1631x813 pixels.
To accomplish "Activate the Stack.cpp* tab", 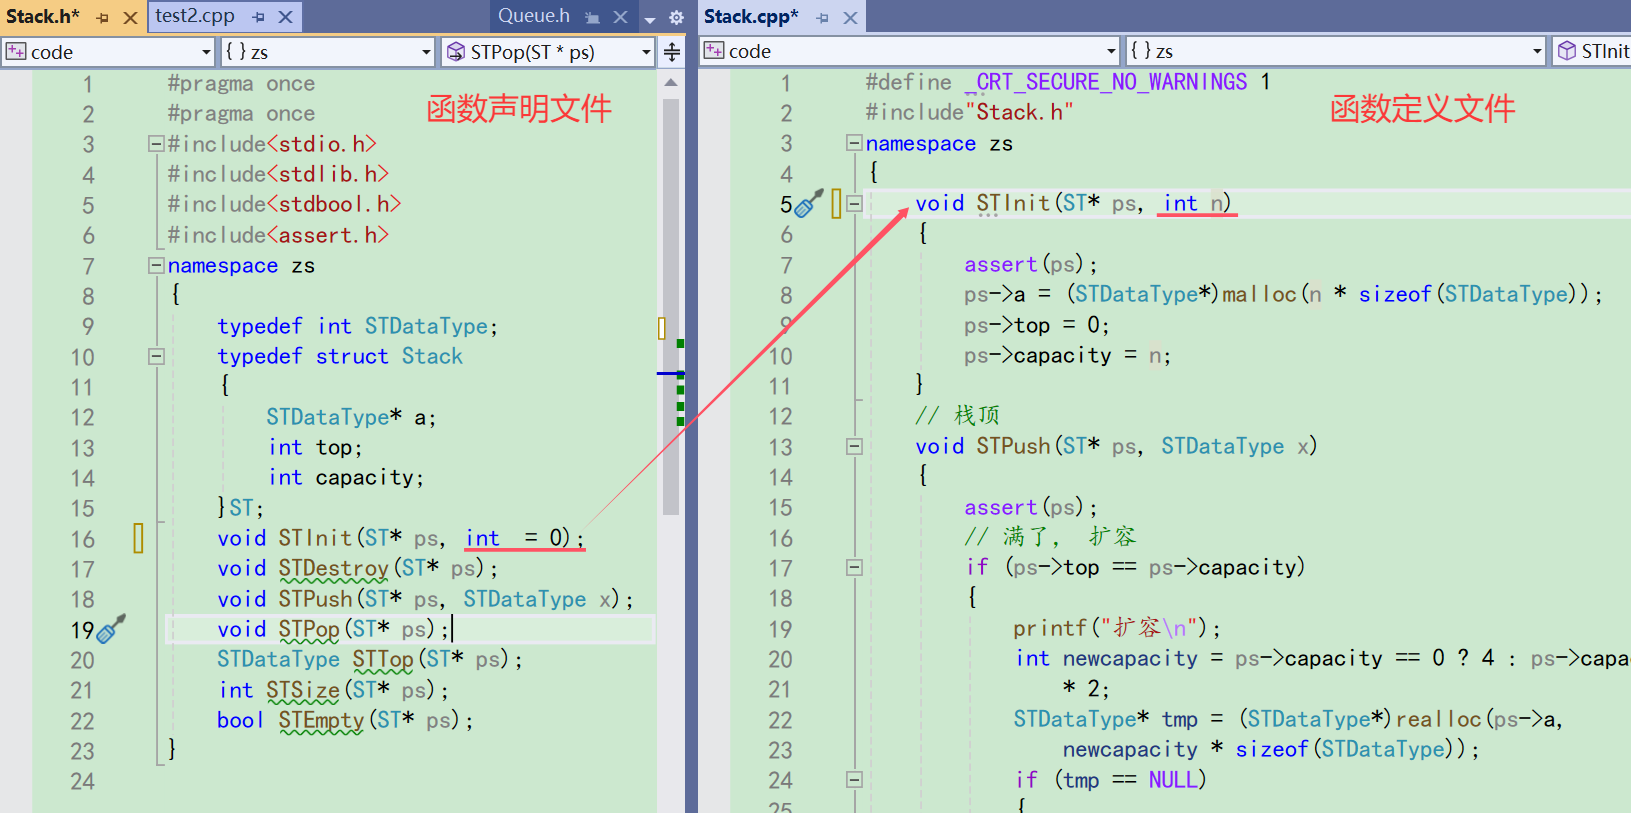I will point(751,16).
